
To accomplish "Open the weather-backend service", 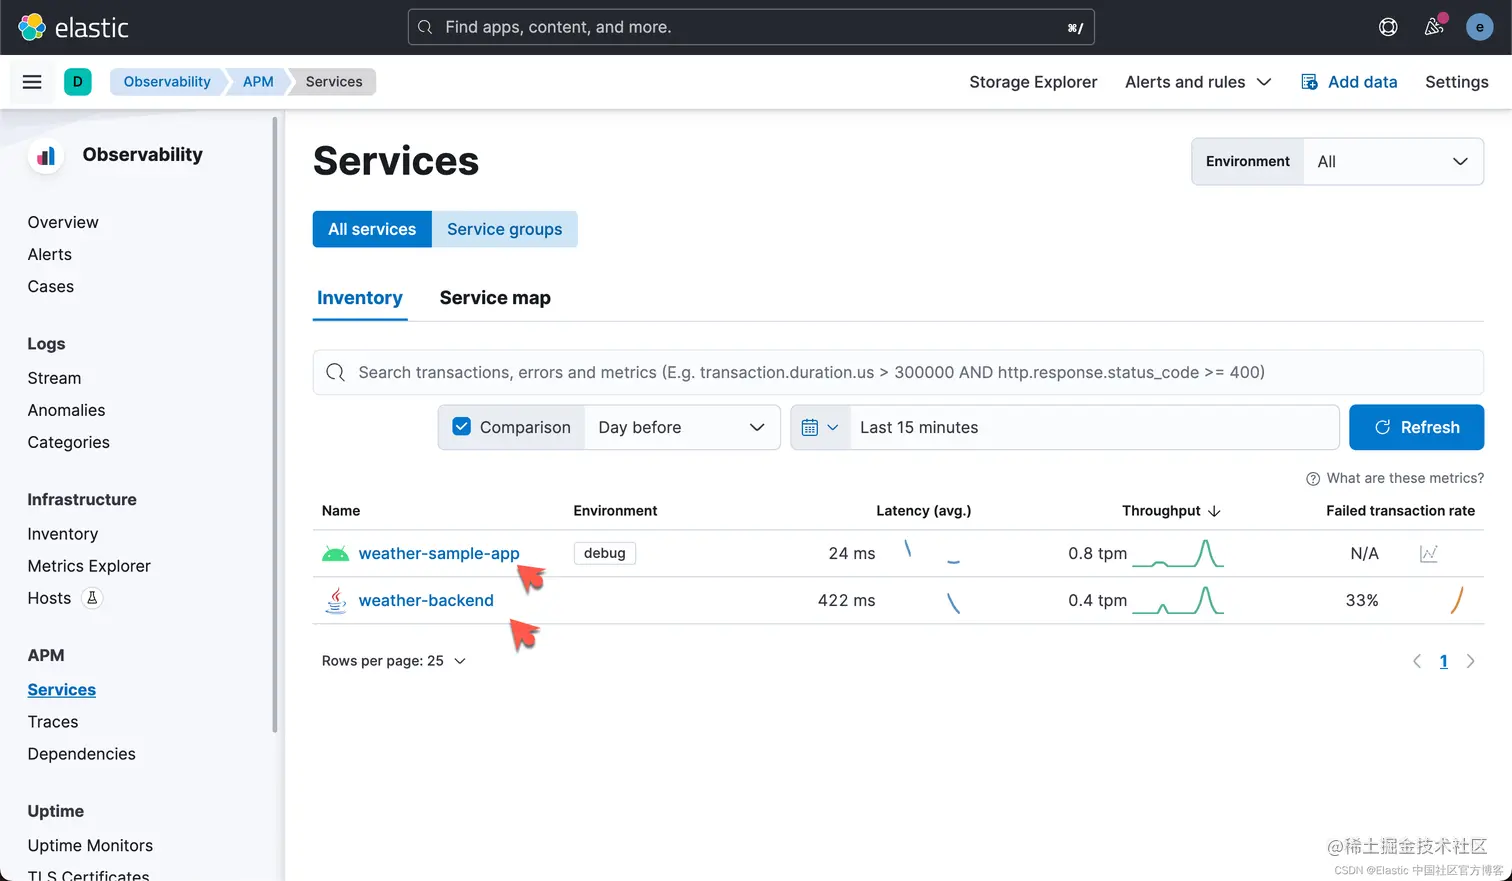I will [x=426, y=600].
